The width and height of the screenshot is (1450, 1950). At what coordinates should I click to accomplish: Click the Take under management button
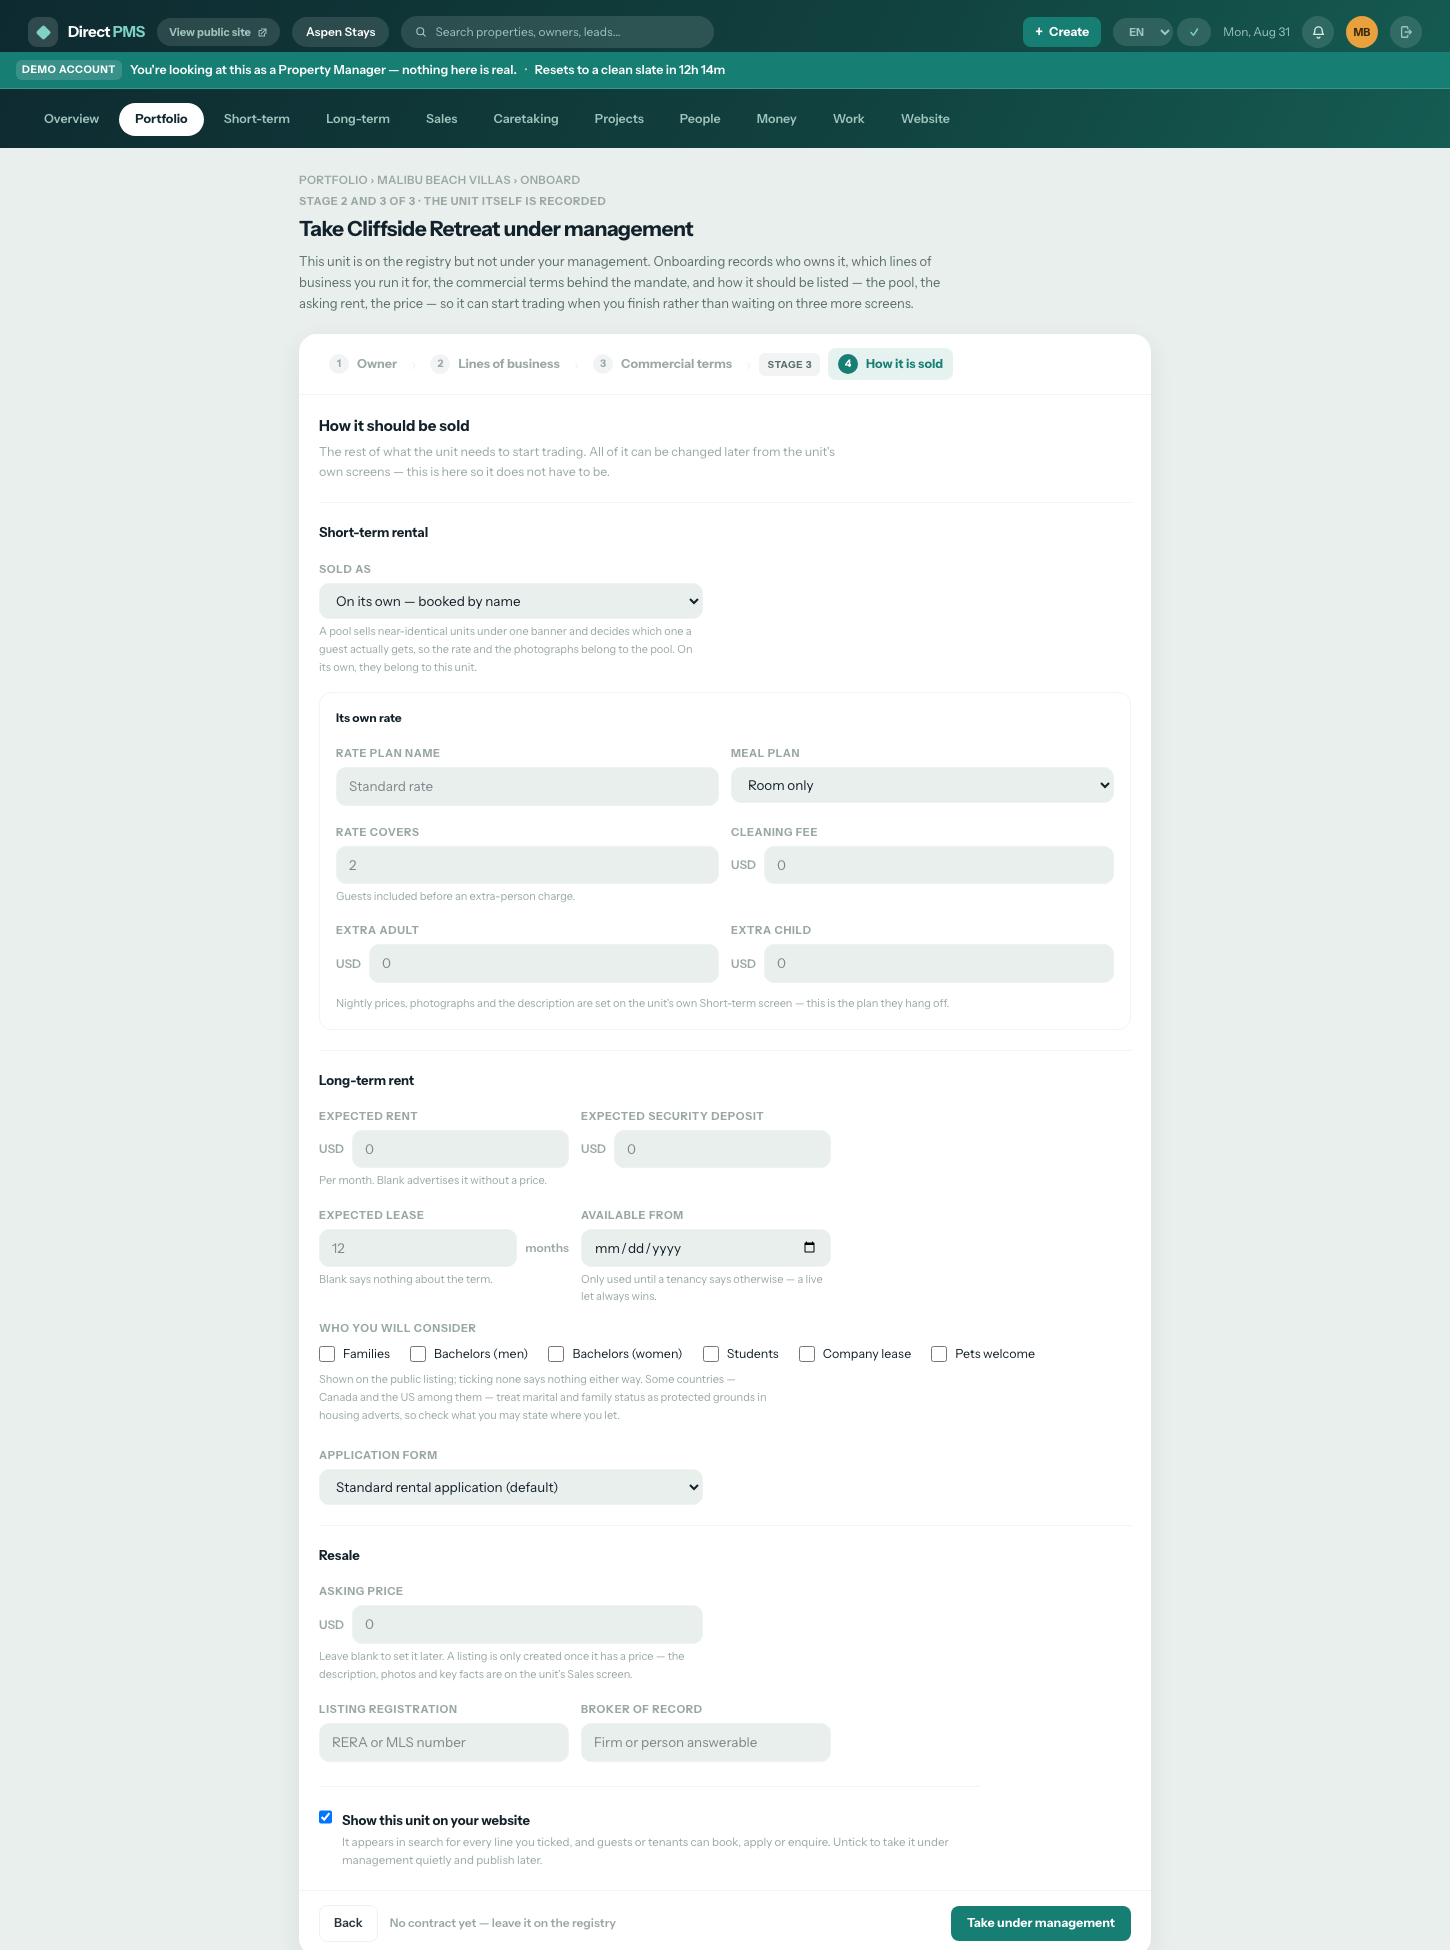(x=1040, y=1923)
